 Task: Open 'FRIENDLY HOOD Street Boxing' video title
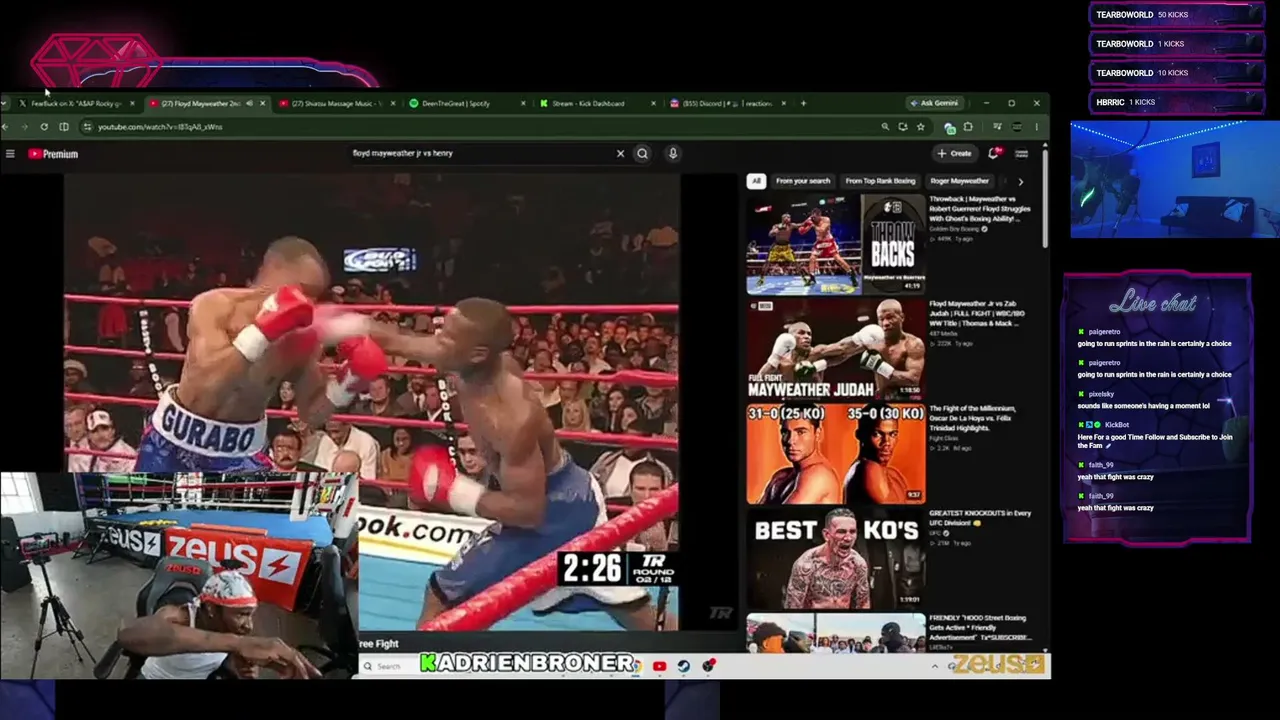[x=980, y=628]
